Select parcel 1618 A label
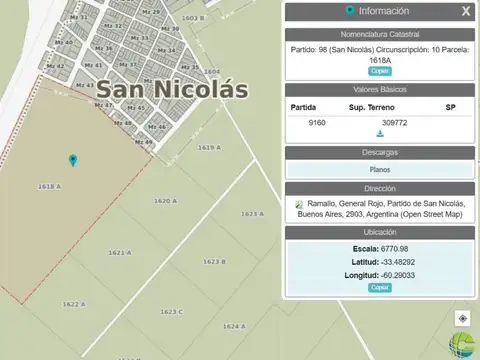480x360 pixels. (x=50, y=187)
